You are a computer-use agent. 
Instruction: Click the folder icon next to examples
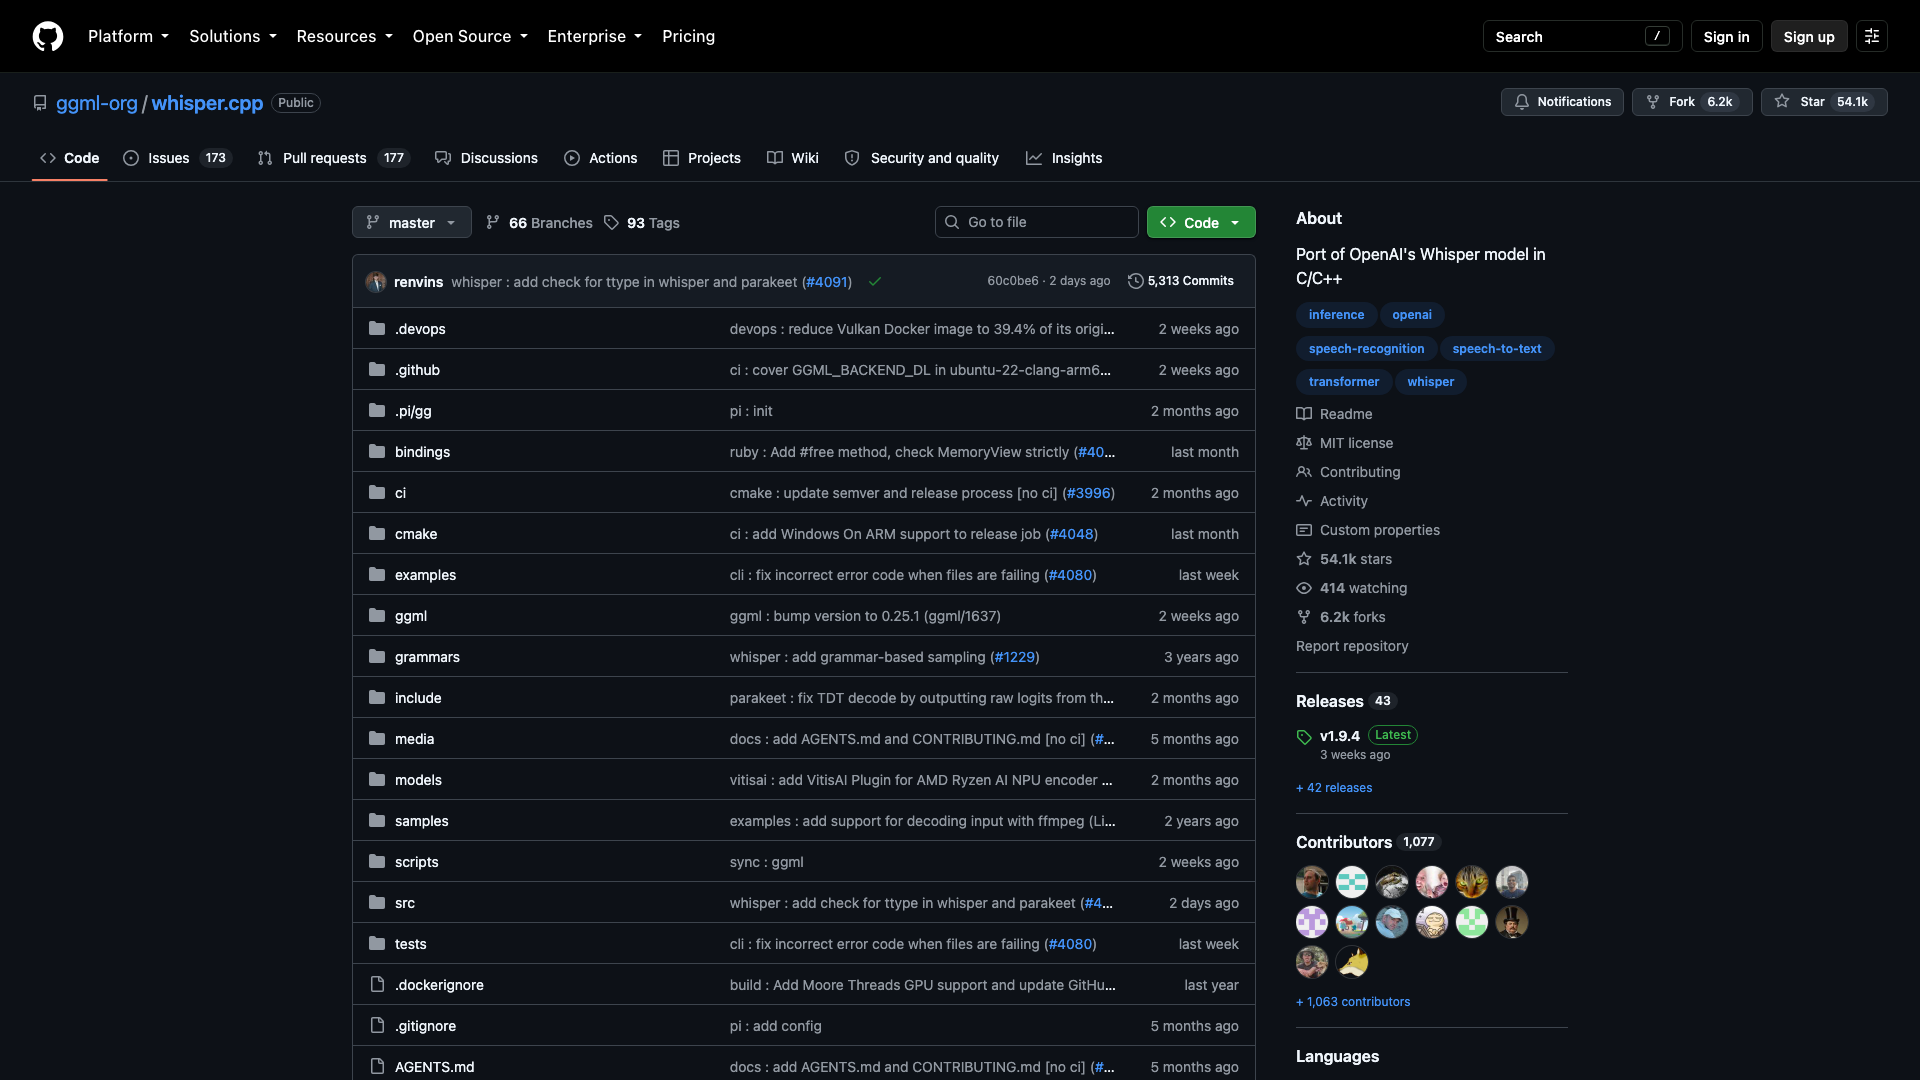(x=377, y=575)
